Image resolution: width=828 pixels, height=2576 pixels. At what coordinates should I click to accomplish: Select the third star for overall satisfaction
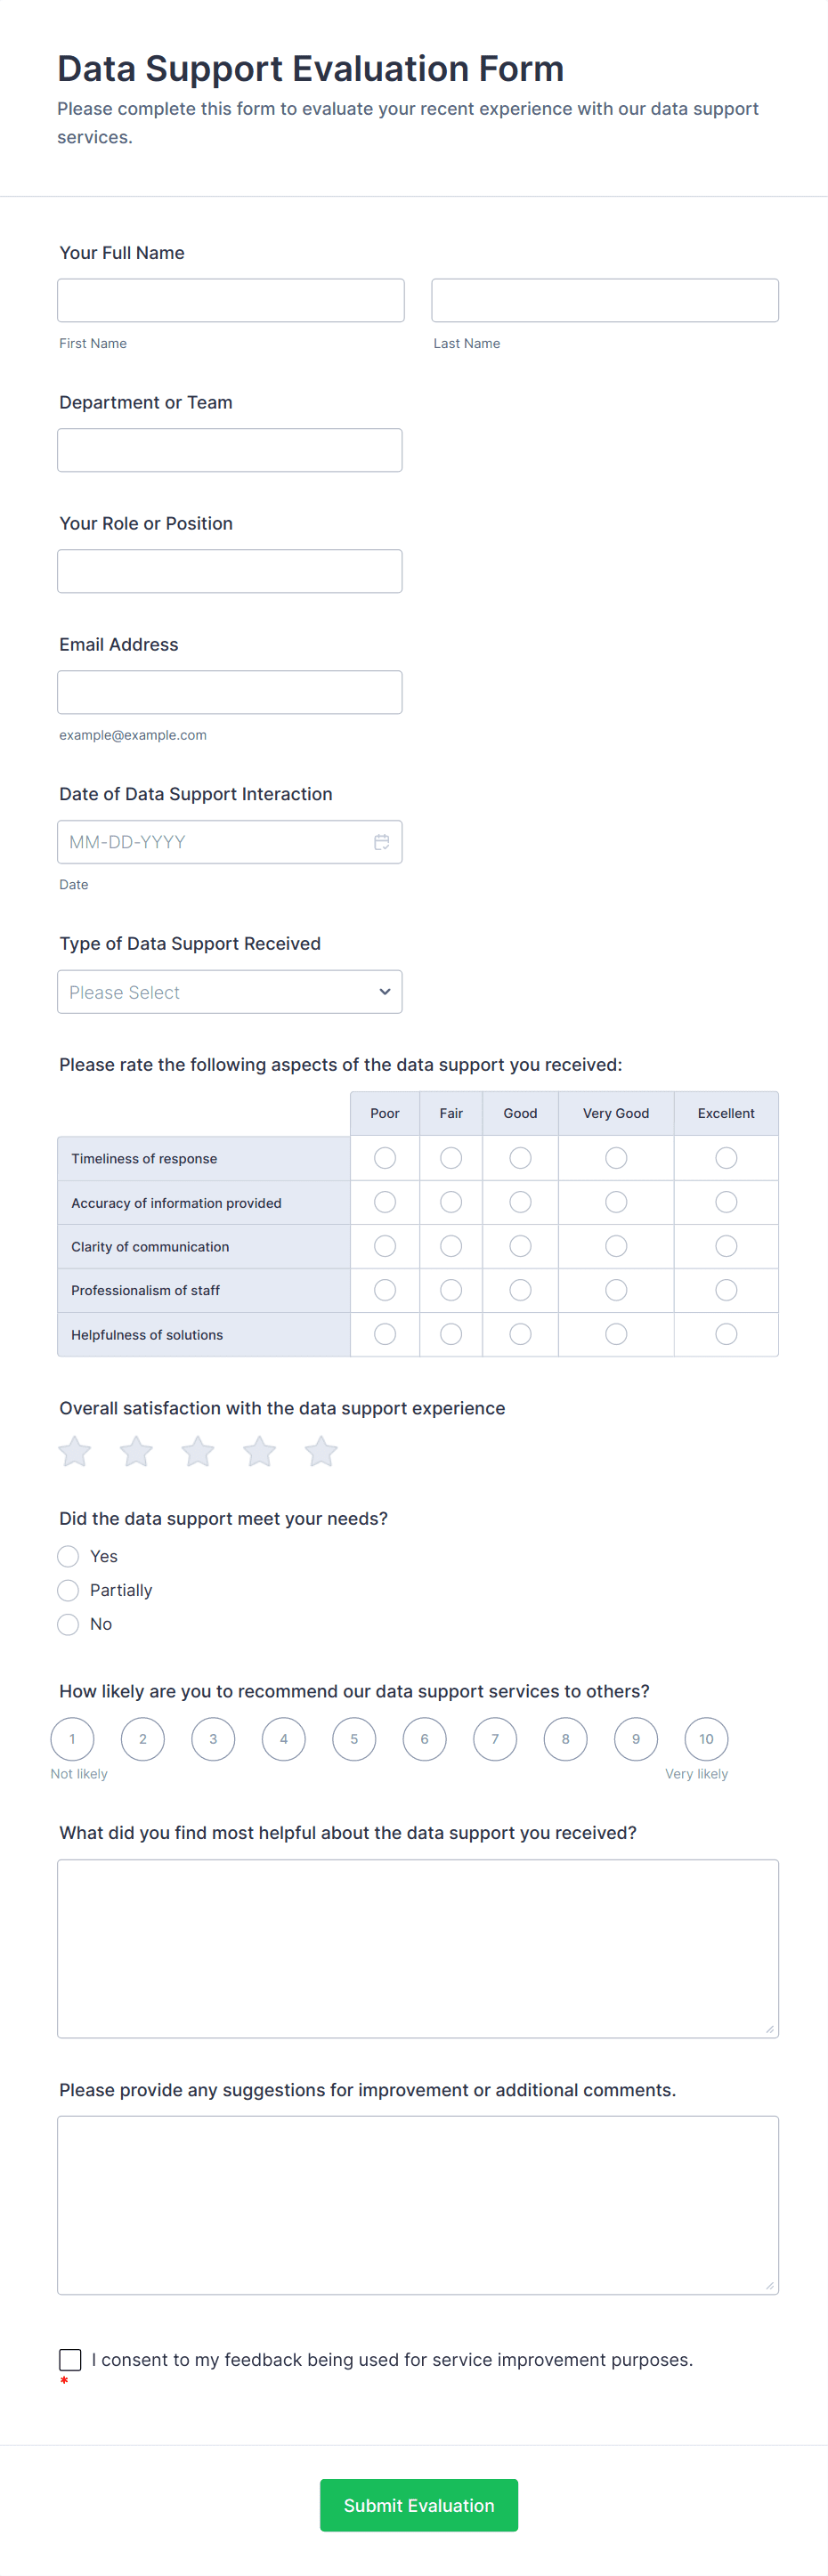pyautogui.click(x=197, y=1451)
